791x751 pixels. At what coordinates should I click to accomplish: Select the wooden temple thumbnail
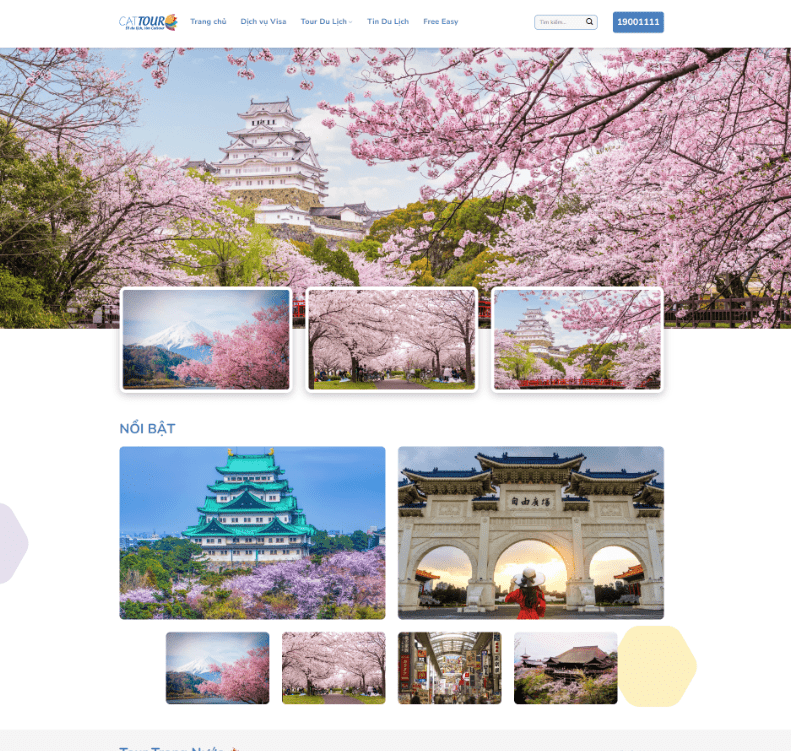coord(565,668)
